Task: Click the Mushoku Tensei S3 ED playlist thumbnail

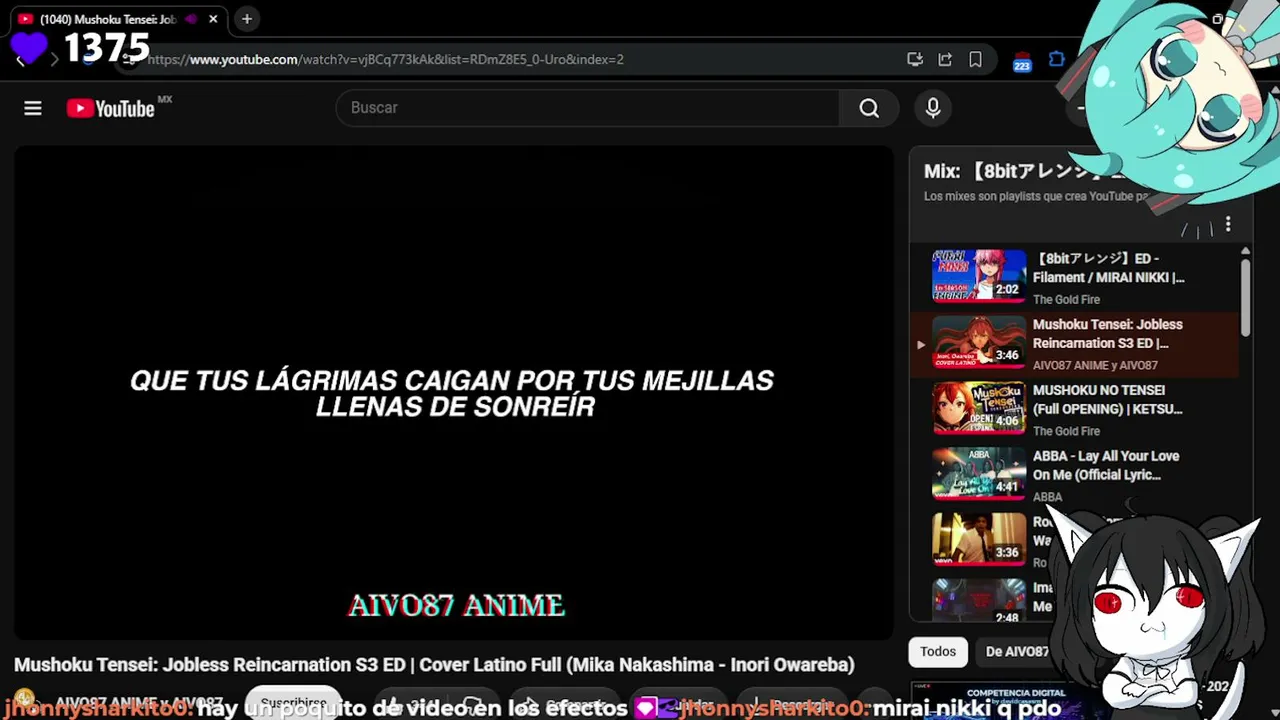Action: tap(979, 341)
